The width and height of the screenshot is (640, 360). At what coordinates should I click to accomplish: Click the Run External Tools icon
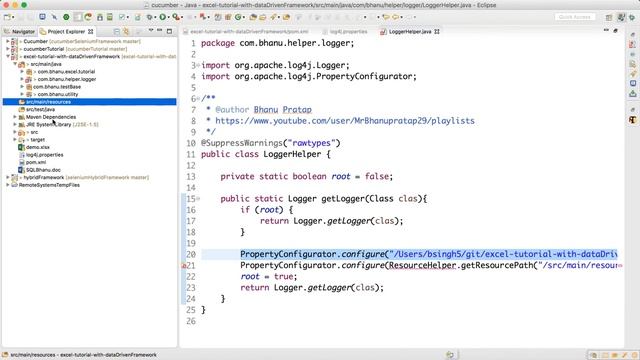click(176, 17)
